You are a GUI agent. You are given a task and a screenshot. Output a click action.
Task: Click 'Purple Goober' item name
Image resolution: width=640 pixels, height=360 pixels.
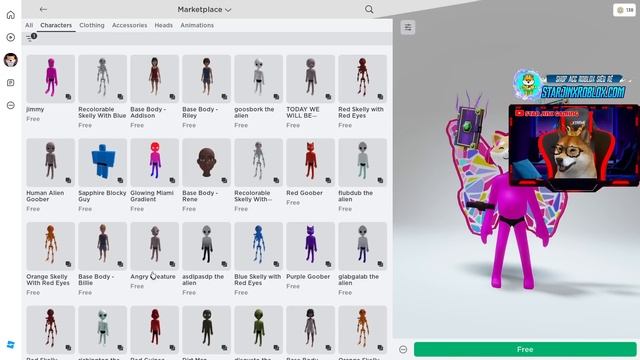pos(308,277)
